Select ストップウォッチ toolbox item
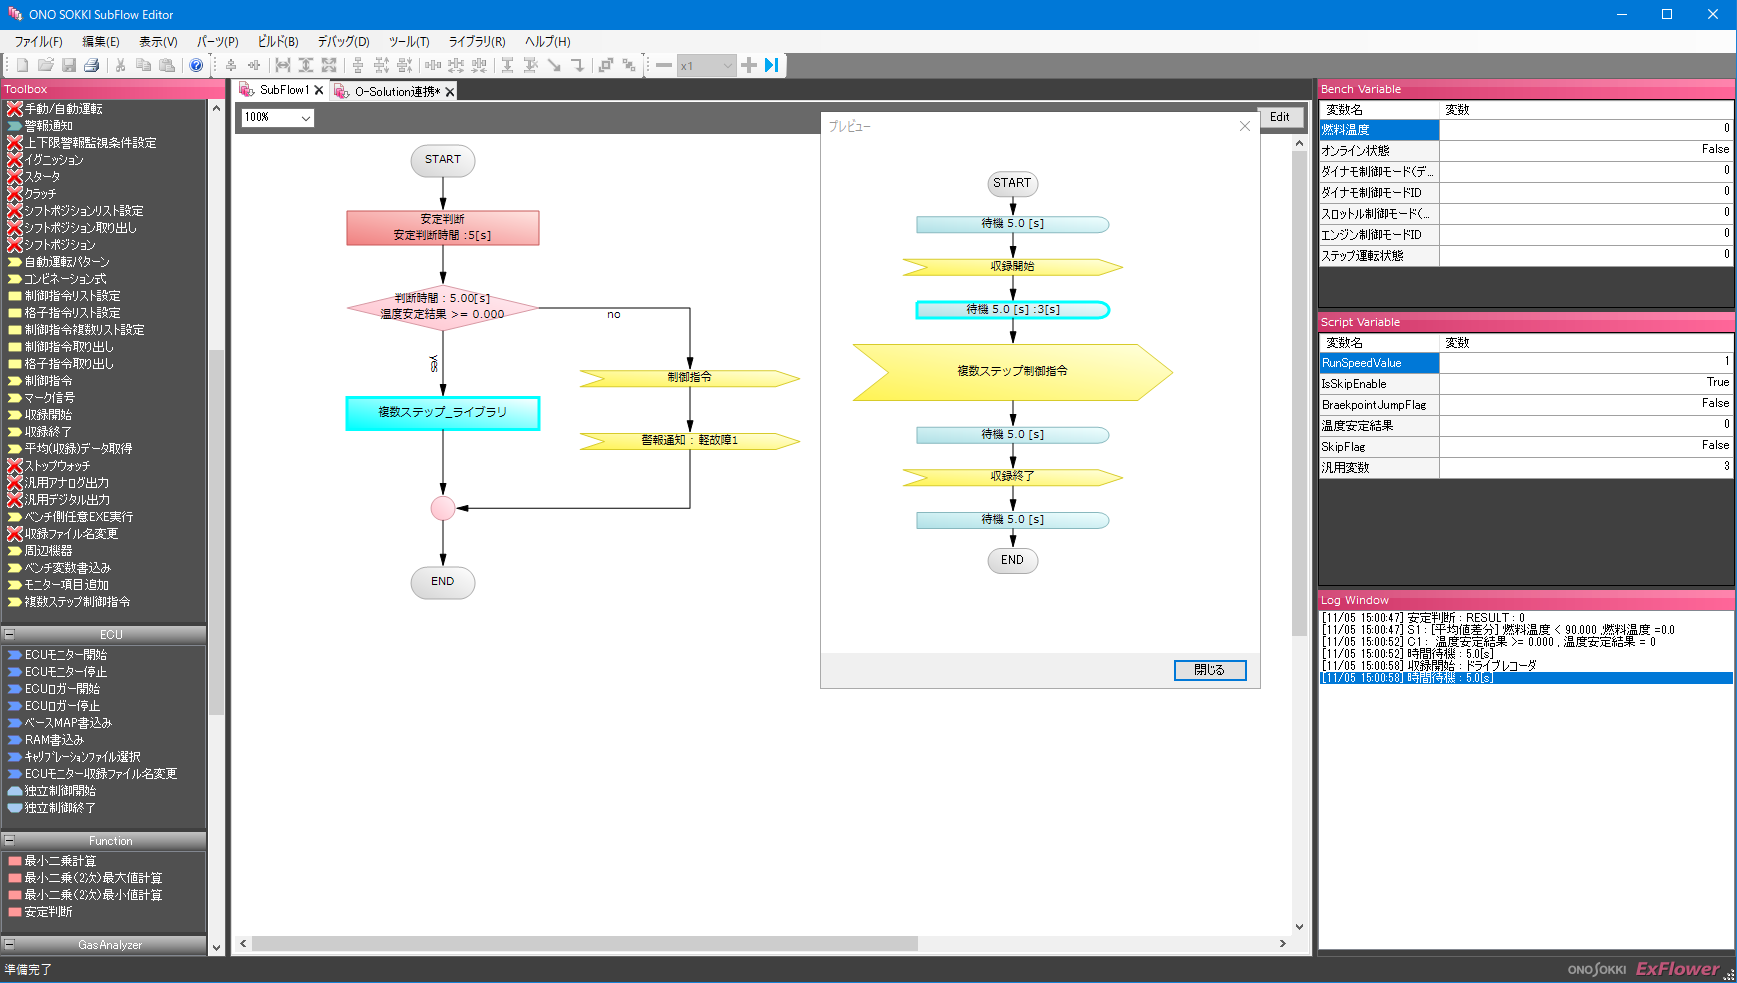The image size is (1737, 983). 57,465
